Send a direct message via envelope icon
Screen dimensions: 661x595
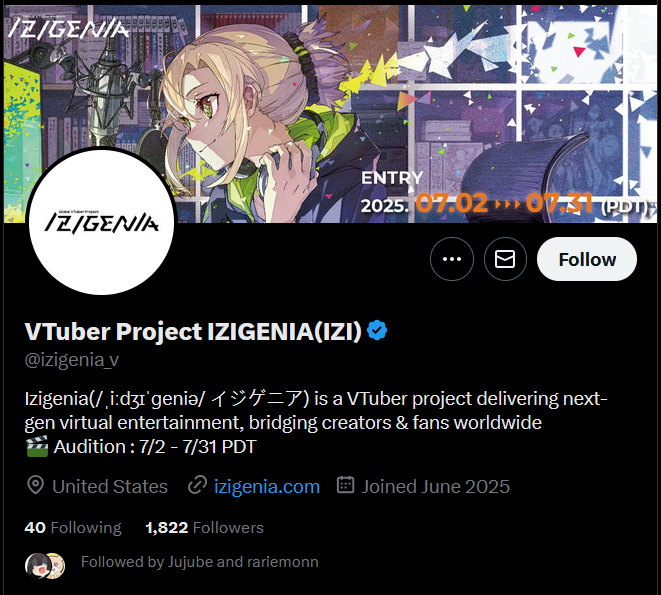click(x=505, y=259)
